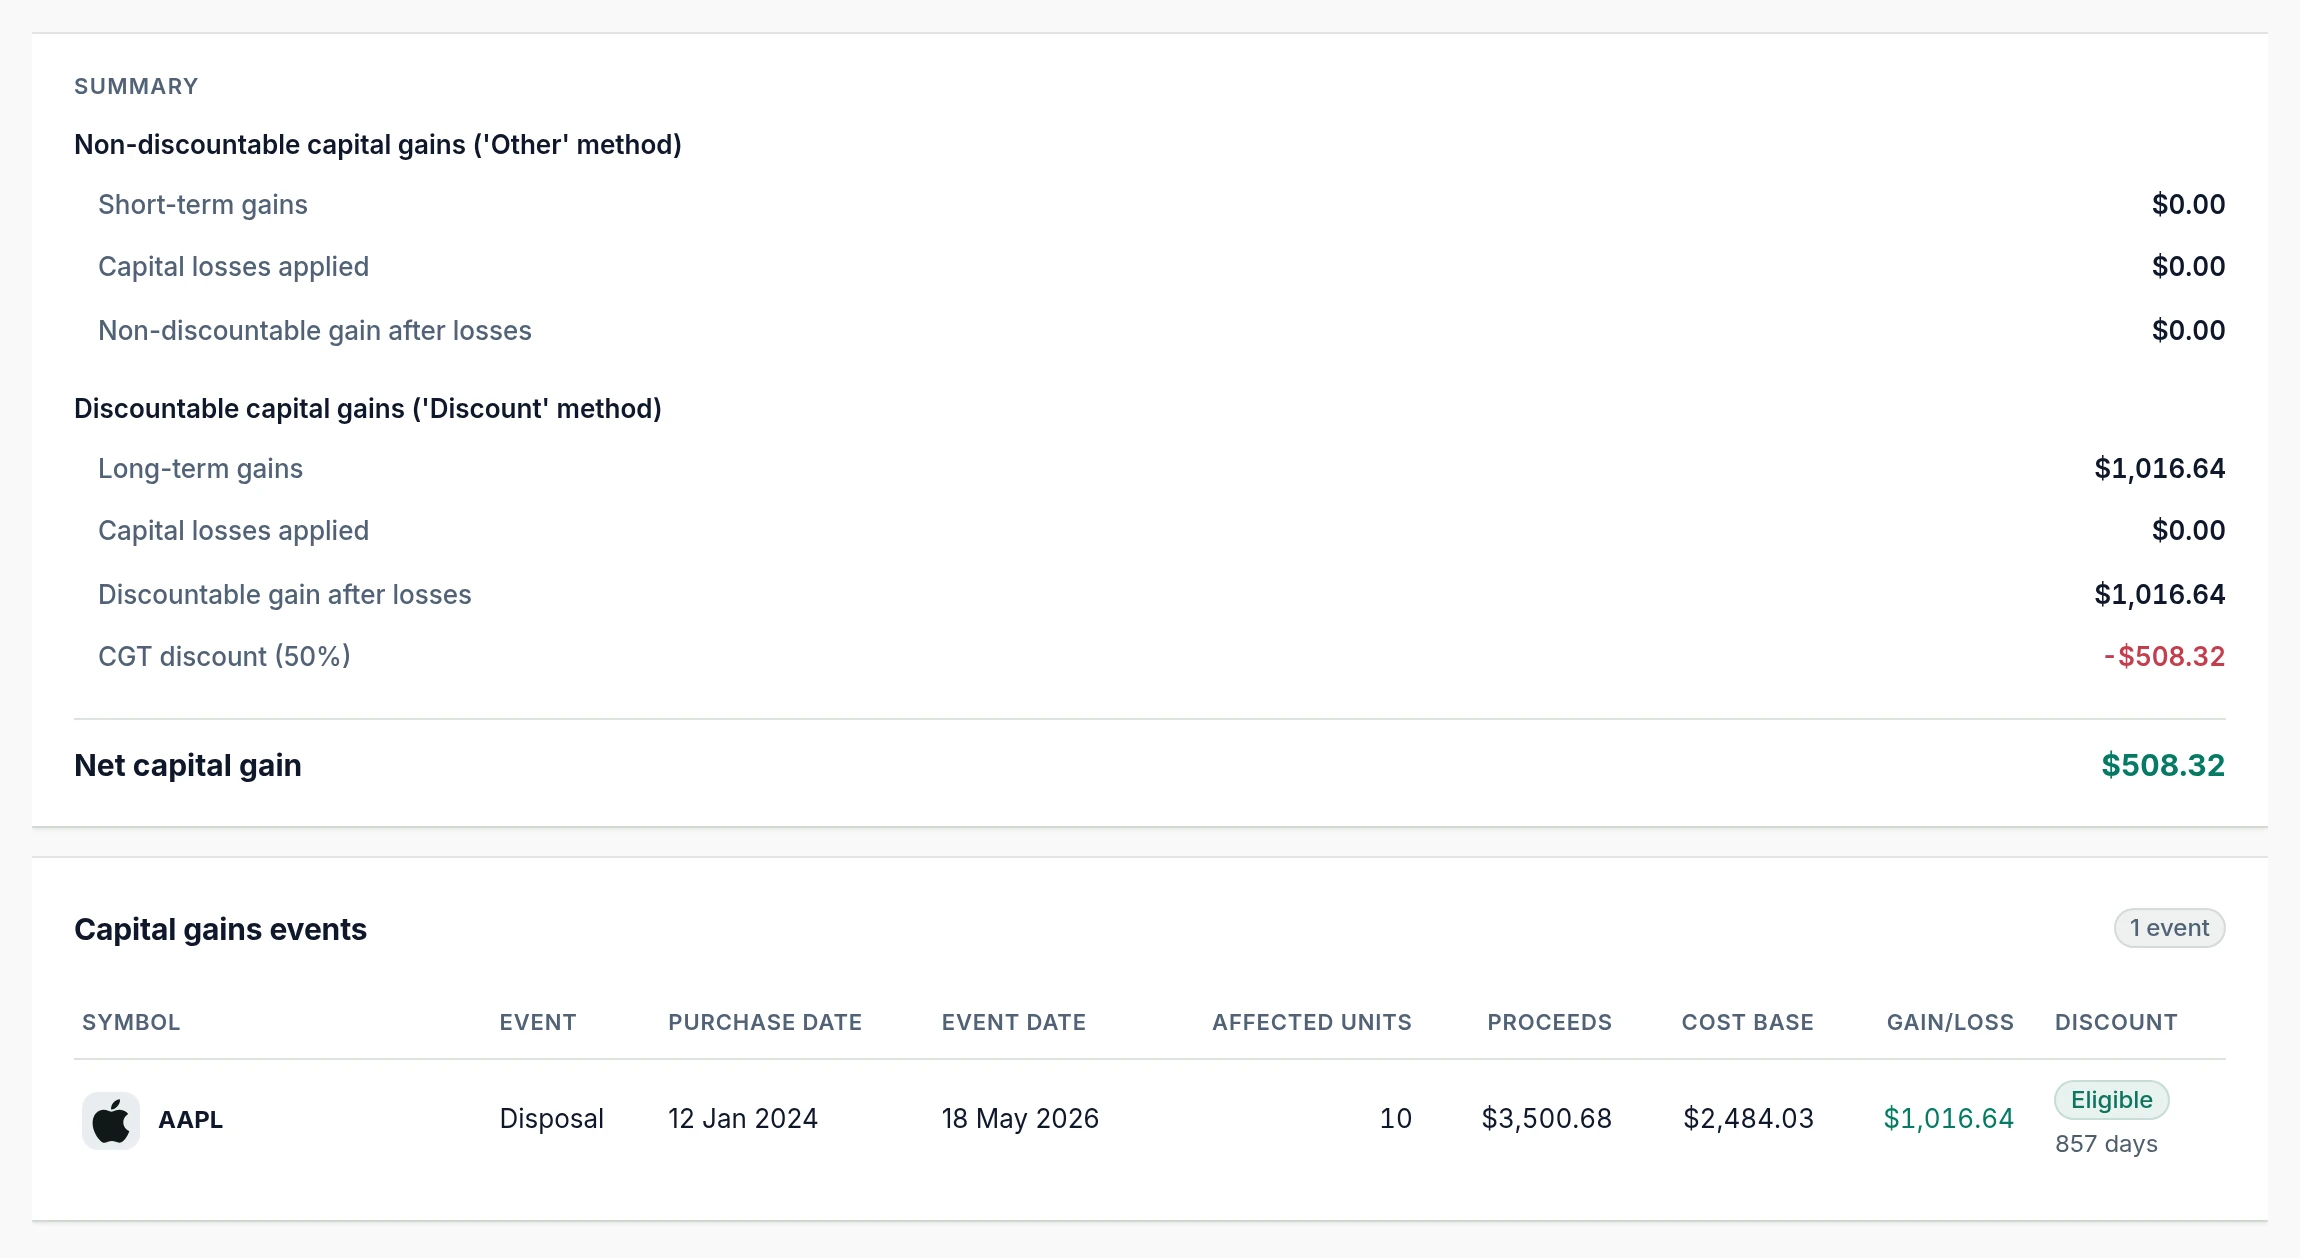Viewport: 2300px width, 1258px height.
Task: Click the '1 event' badge
Action: 2169,928
